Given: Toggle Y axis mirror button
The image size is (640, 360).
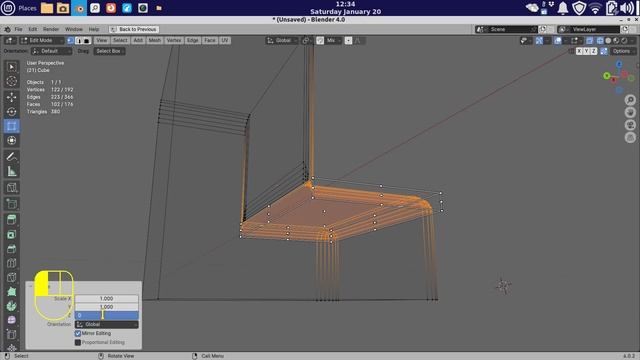Looking at the screenshot, I should [586, 51].
